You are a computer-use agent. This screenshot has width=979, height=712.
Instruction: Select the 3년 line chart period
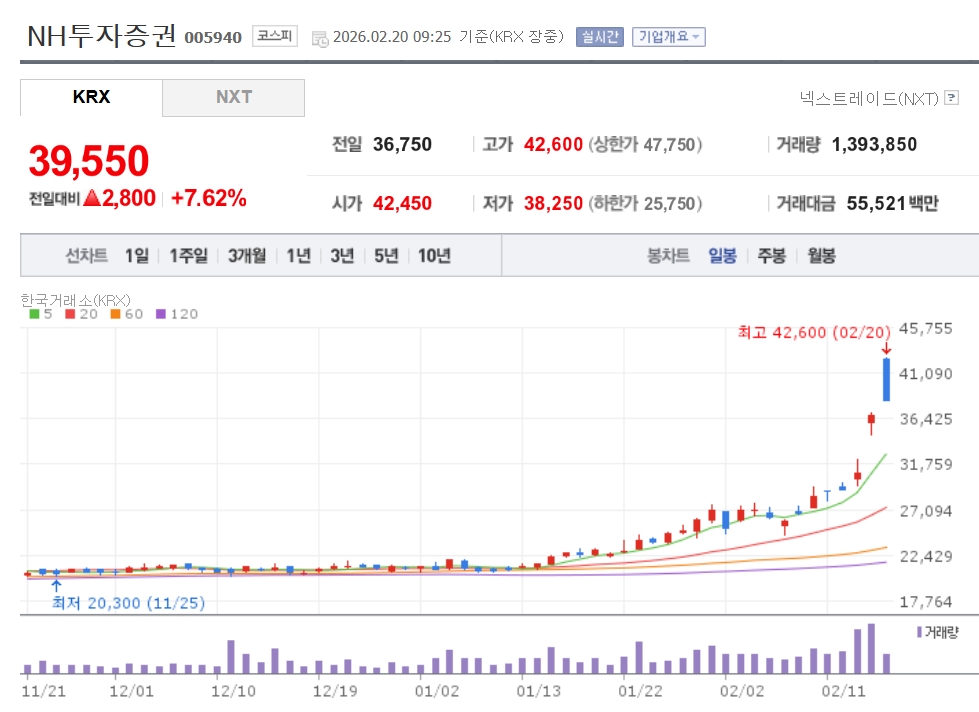coord(342,255)
